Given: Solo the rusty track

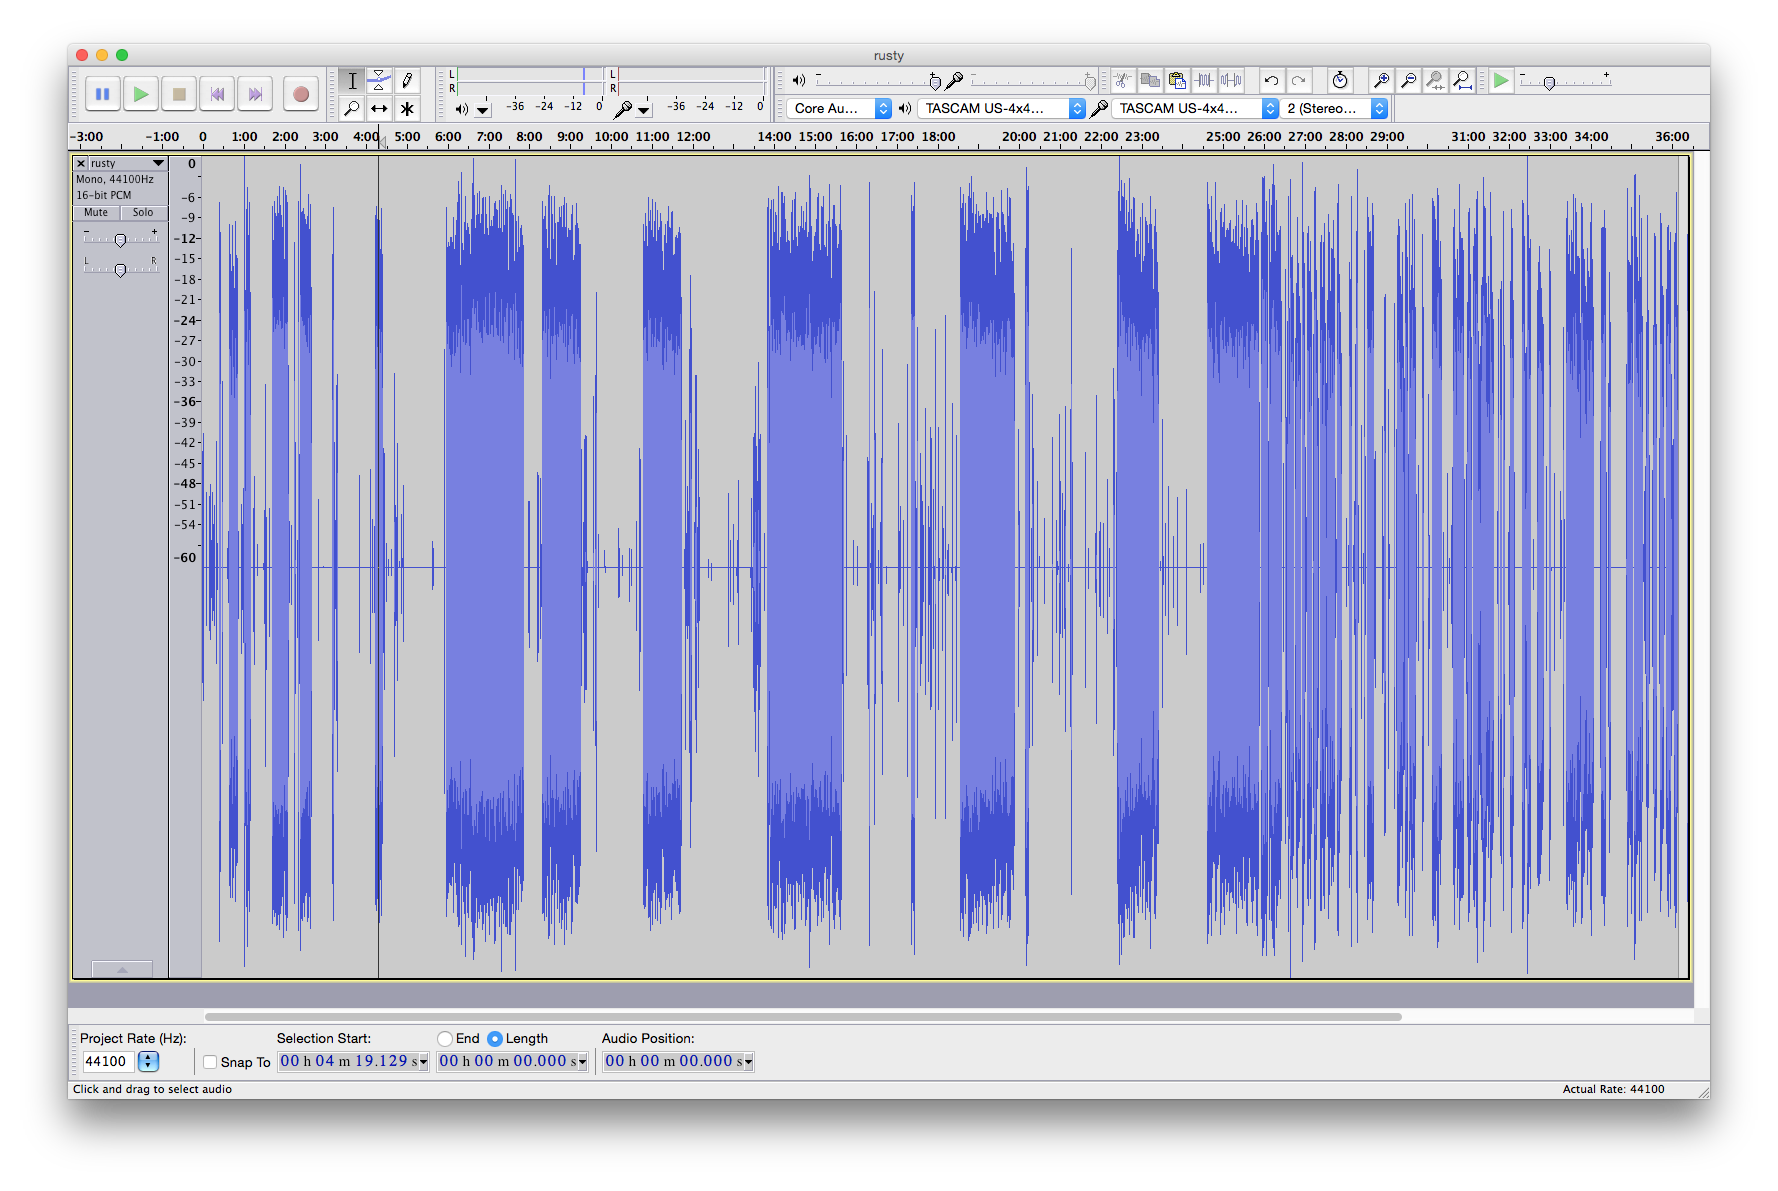Looking at the screenshot, I should pyautogui.click(x=143, y=212).
